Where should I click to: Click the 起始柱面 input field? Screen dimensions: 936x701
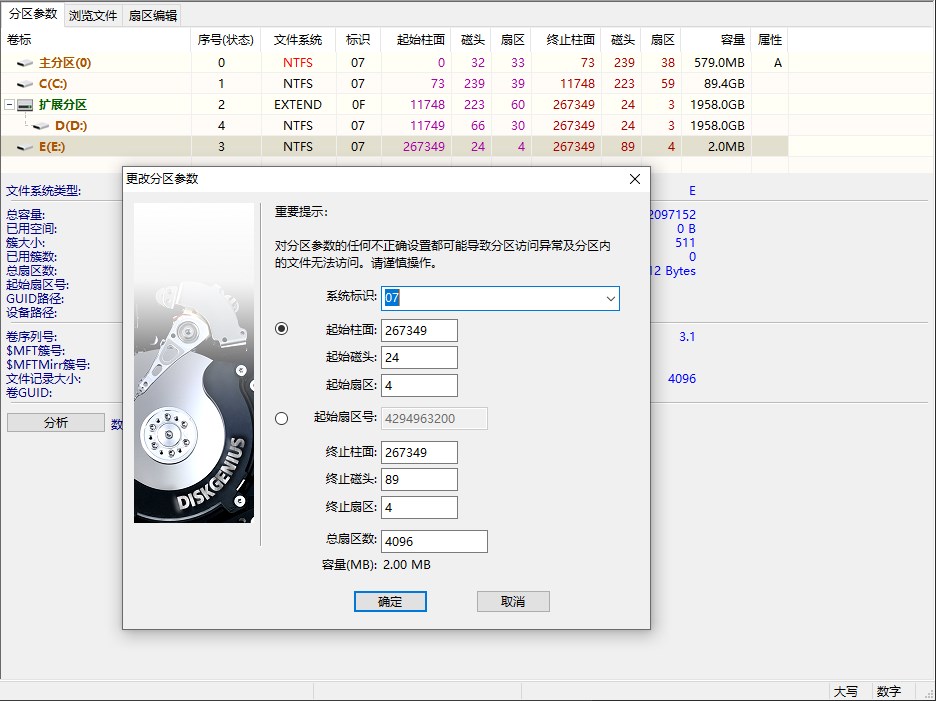[x=419, y=330]
